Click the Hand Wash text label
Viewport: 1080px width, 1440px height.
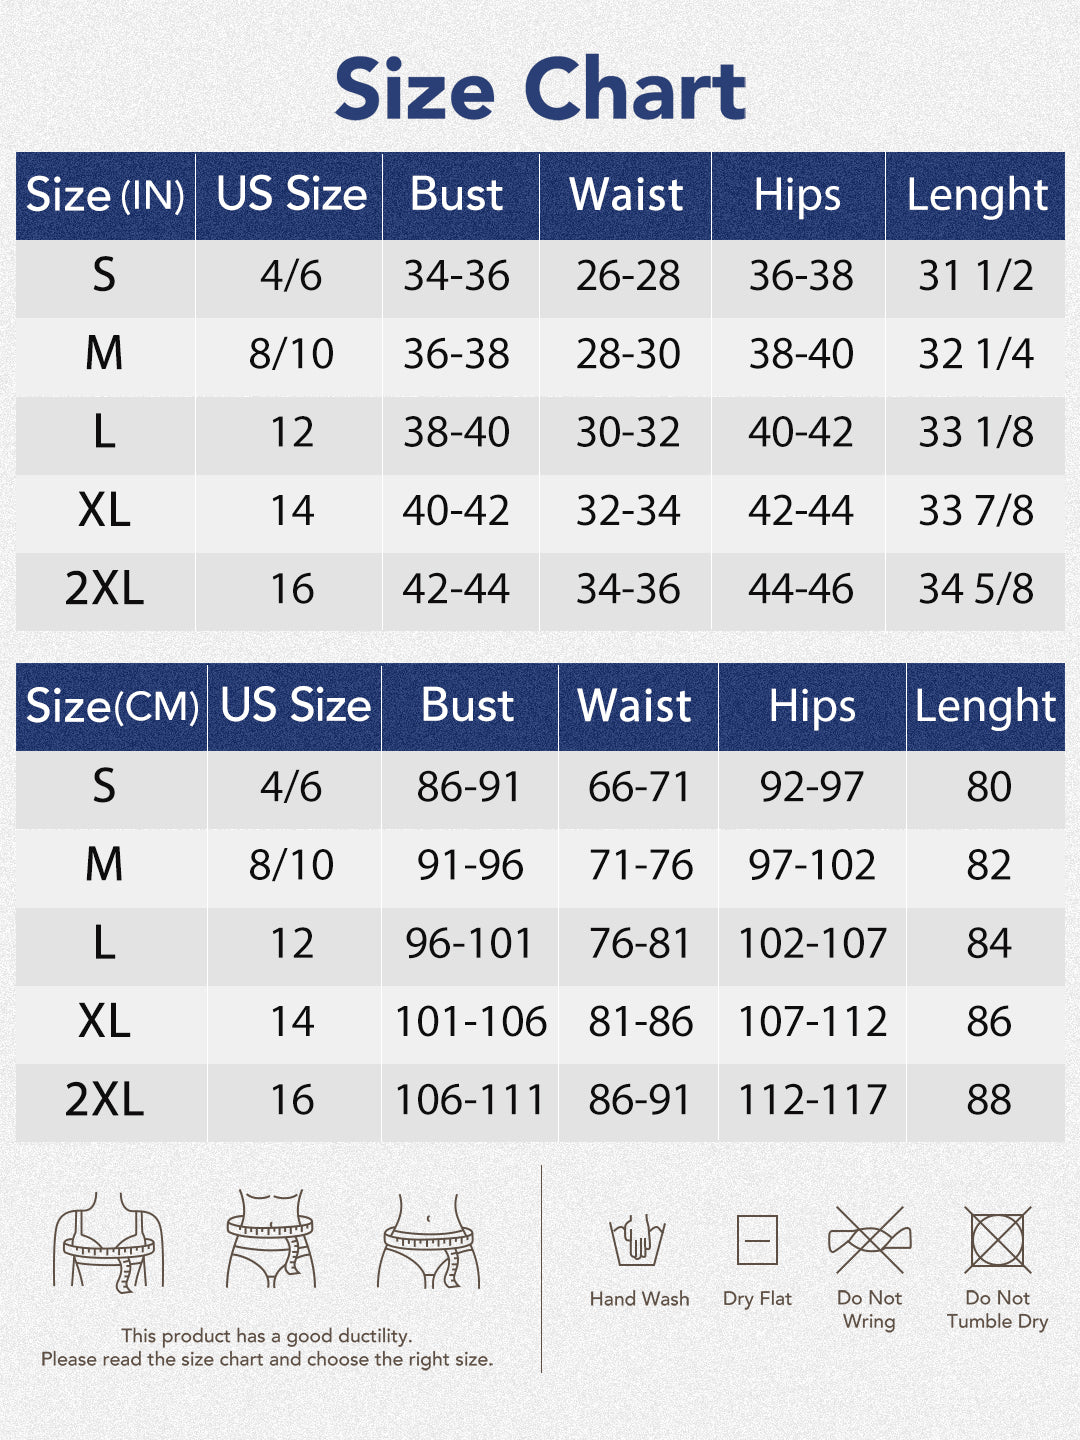pyautogui.click(x=639, y=1299)
